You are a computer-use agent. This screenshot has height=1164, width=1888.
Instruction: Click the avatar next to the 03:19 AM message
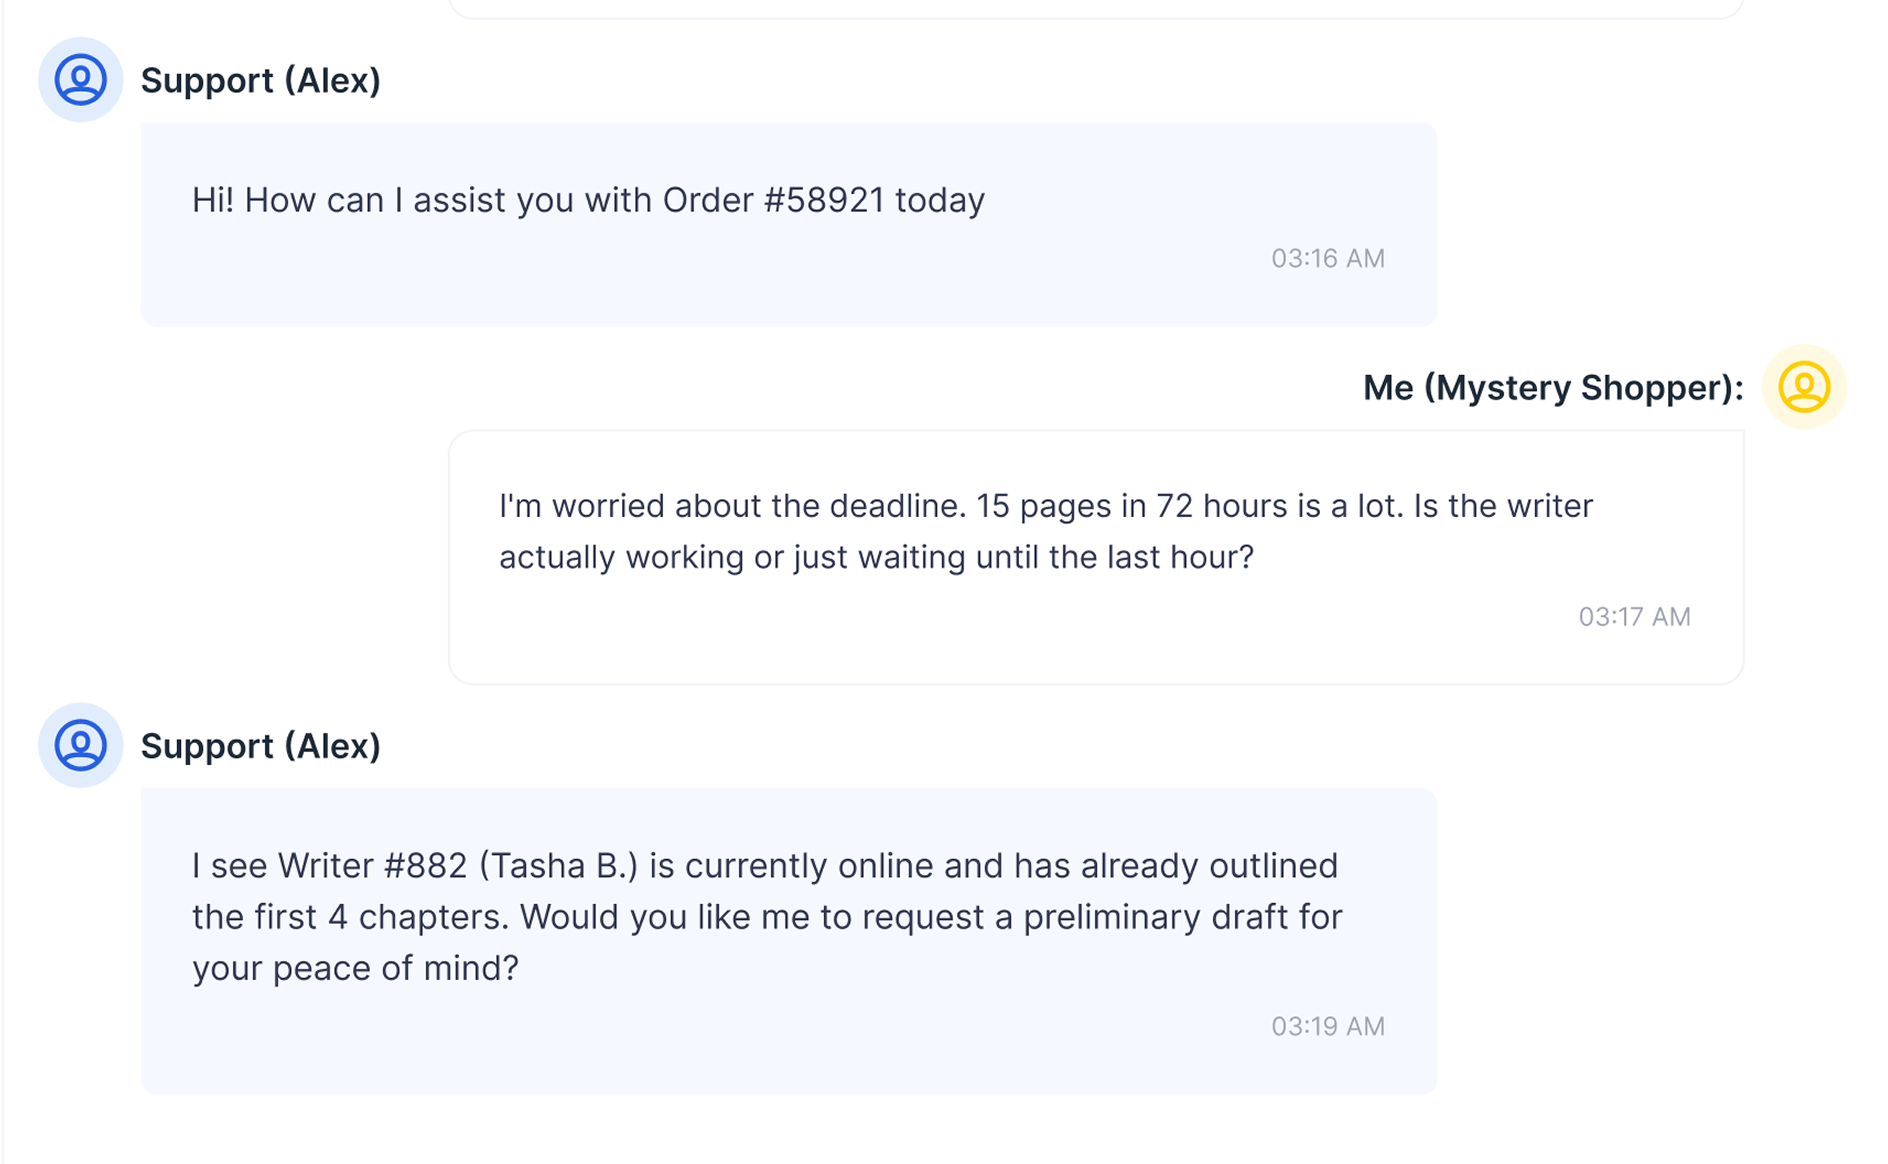coord(79,746)
